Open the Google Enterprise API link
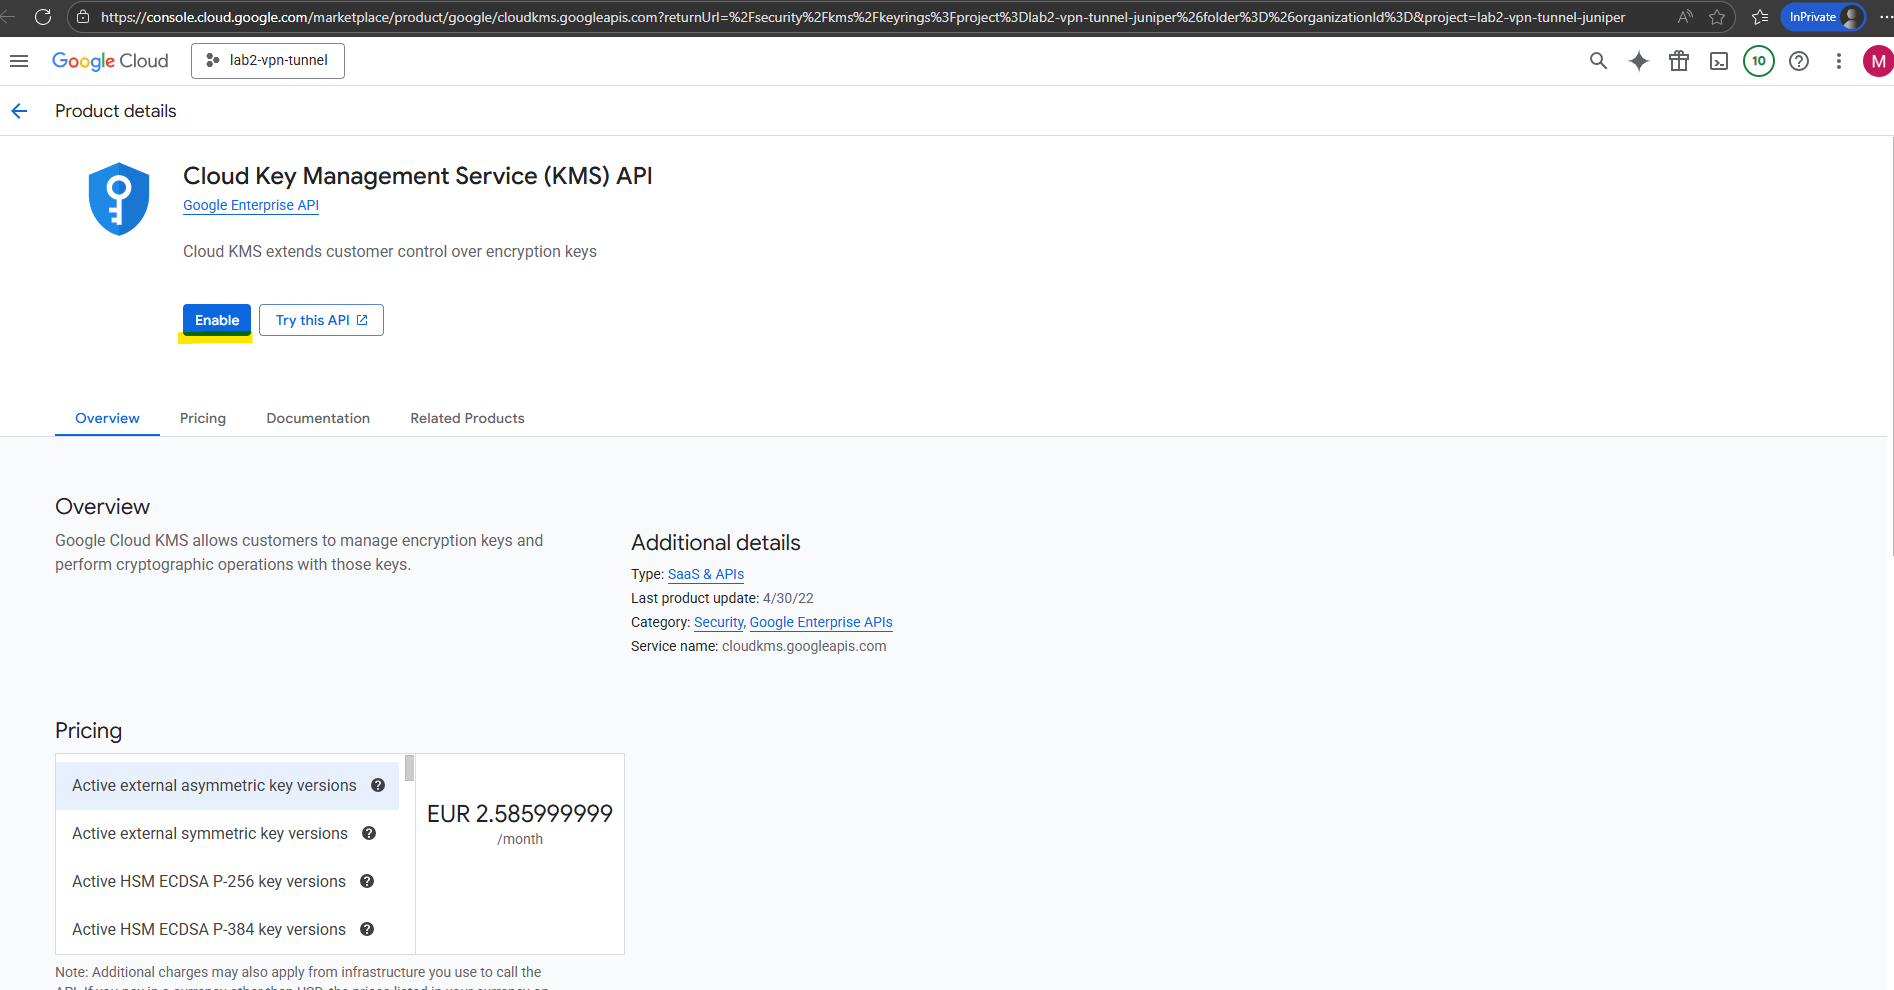This screenshot has height=990, width=1894. coord(251,205)
